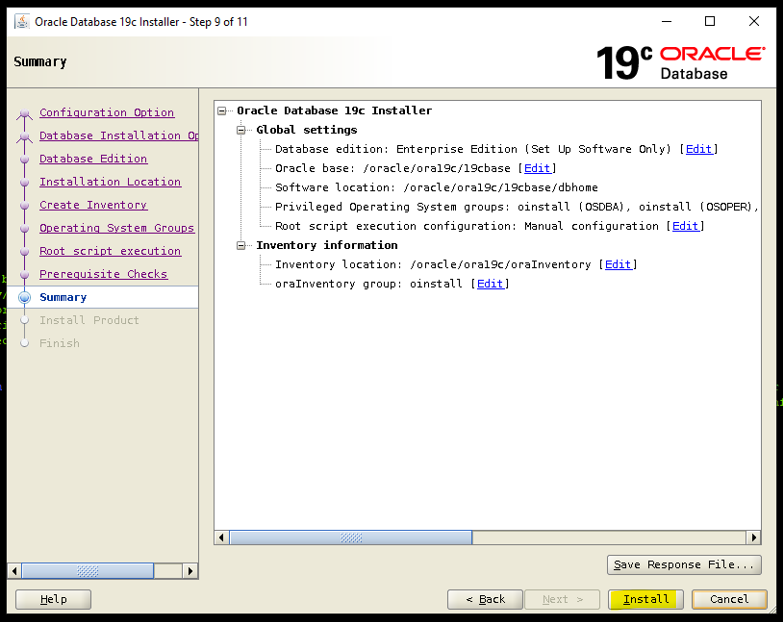Click the Java installer window icon

tap(21, 21)
